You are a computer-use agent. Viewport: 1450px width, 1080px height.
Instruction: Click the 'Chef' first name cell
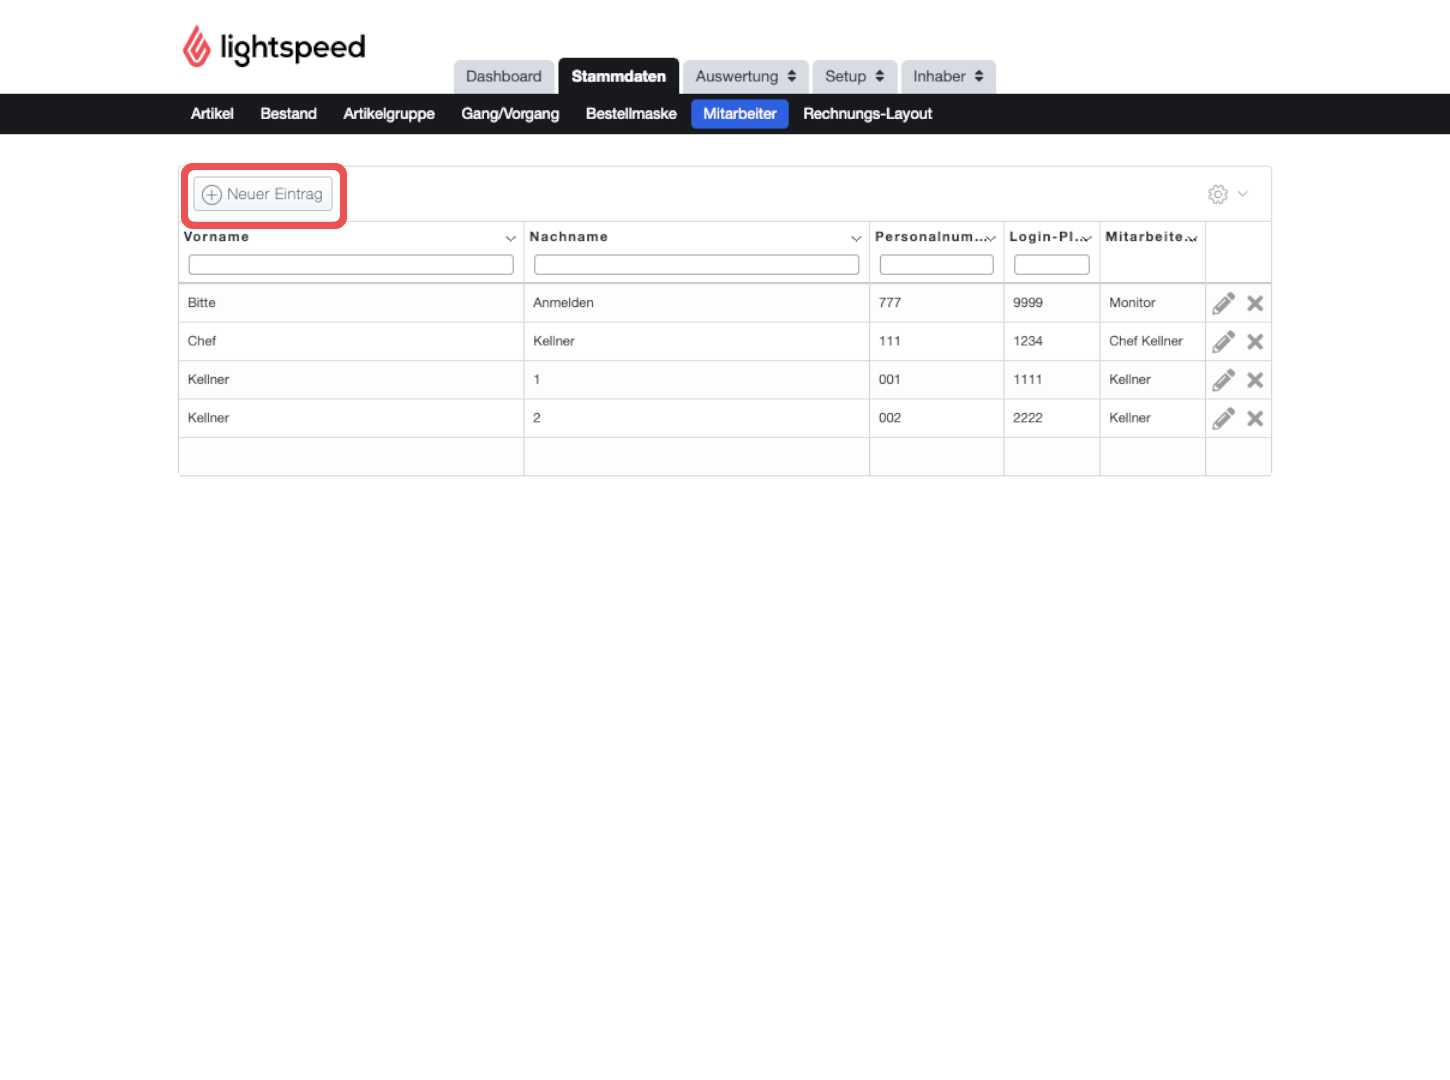point(351,342)
